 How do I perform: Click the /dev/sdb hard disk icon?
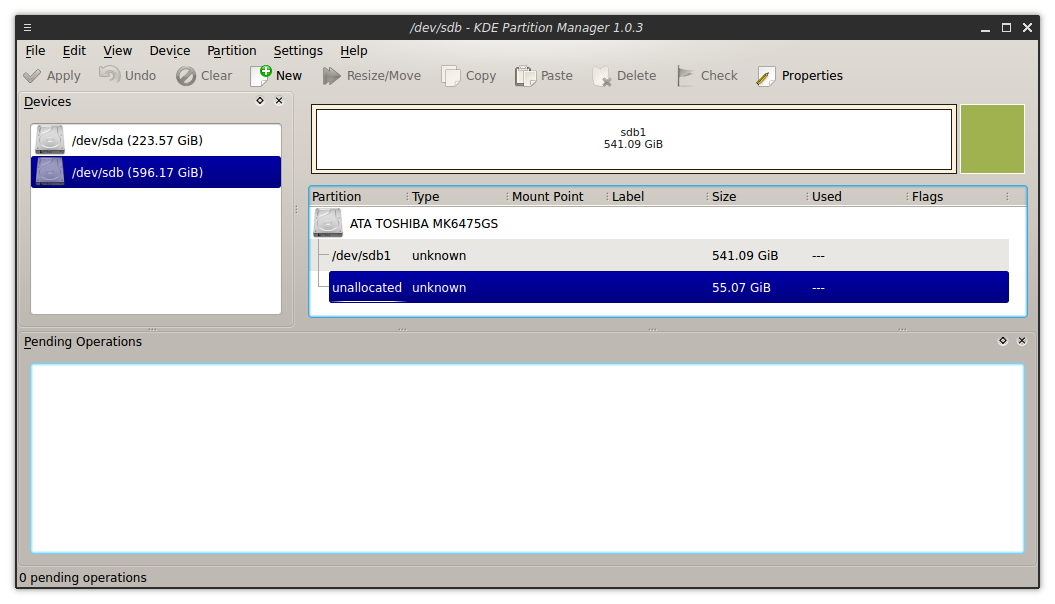50,172
